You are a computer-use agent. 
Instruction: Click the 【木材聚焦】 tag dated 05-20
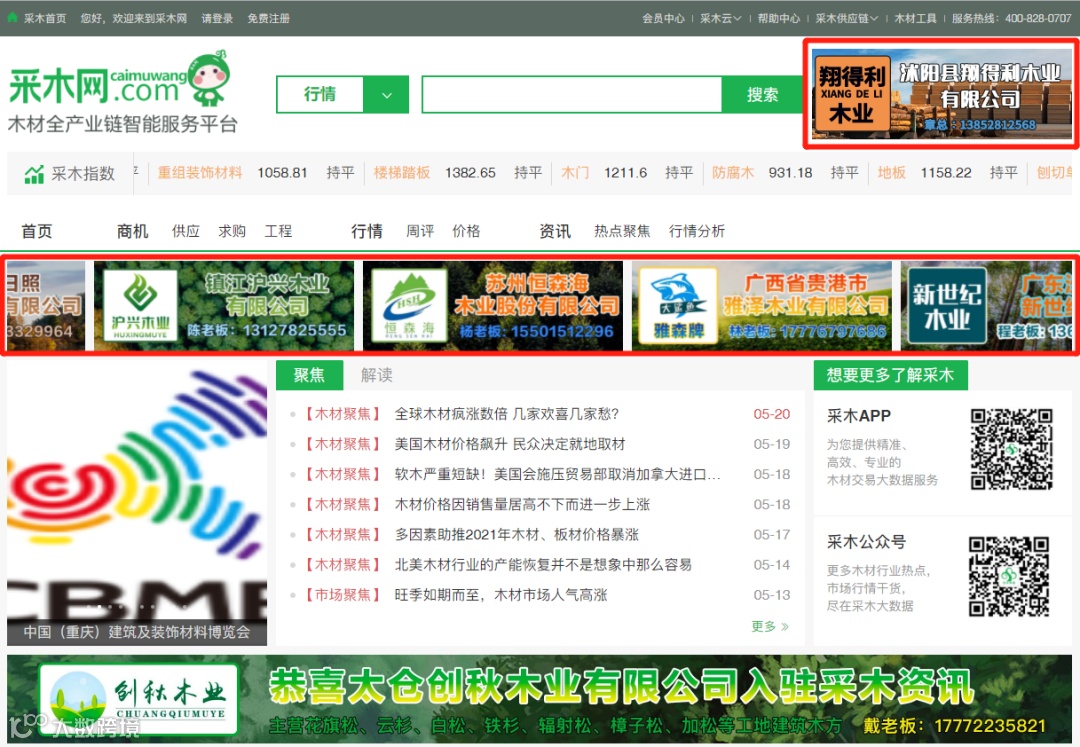[x=342, y=414]
